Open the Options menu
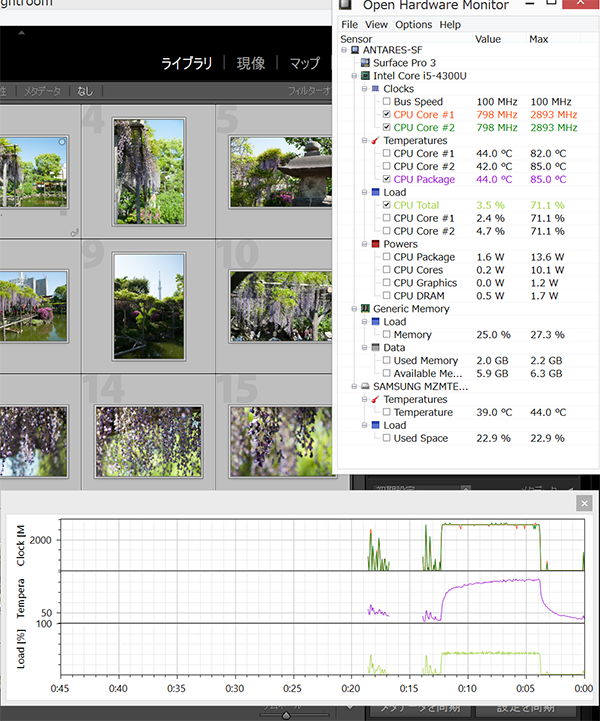Viewport: 600px width, 721px height. coord(413,24)
